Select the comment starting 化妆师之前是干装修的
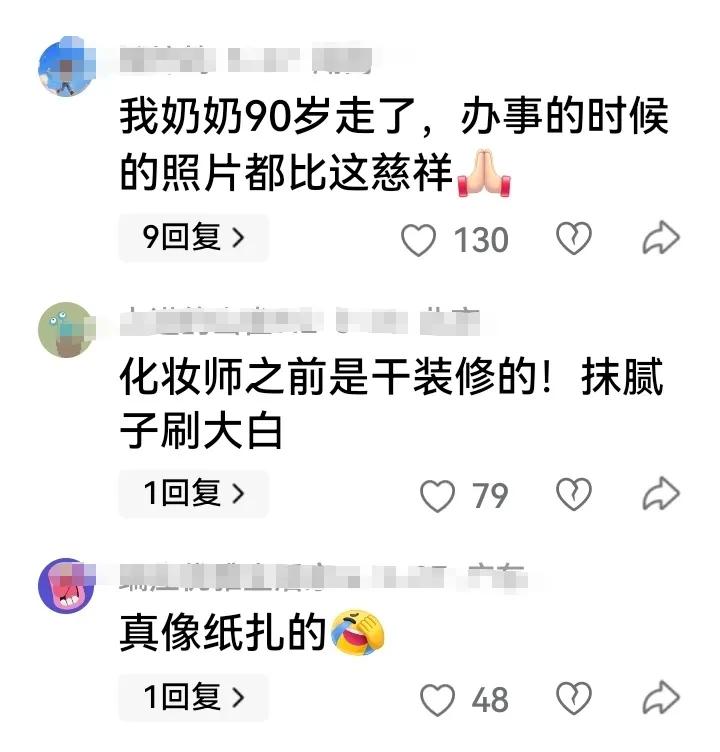The image size is (720, 752). (392, 403)
